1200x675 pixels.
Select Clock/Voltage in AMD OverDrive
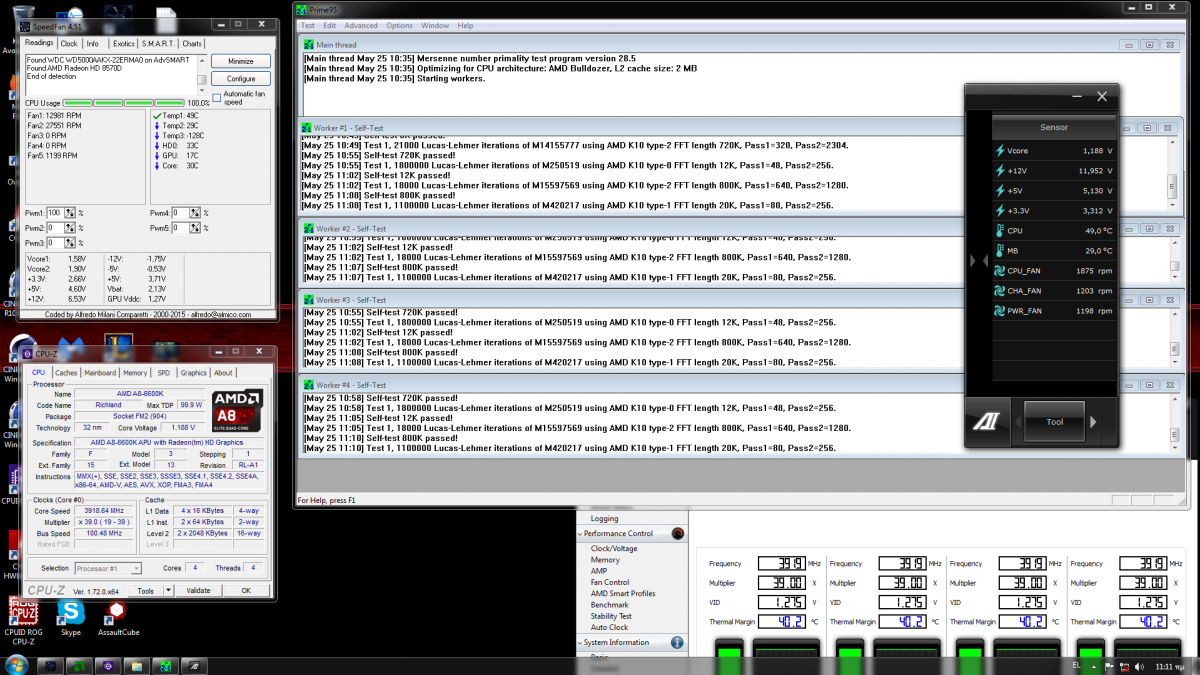(614, 548)
